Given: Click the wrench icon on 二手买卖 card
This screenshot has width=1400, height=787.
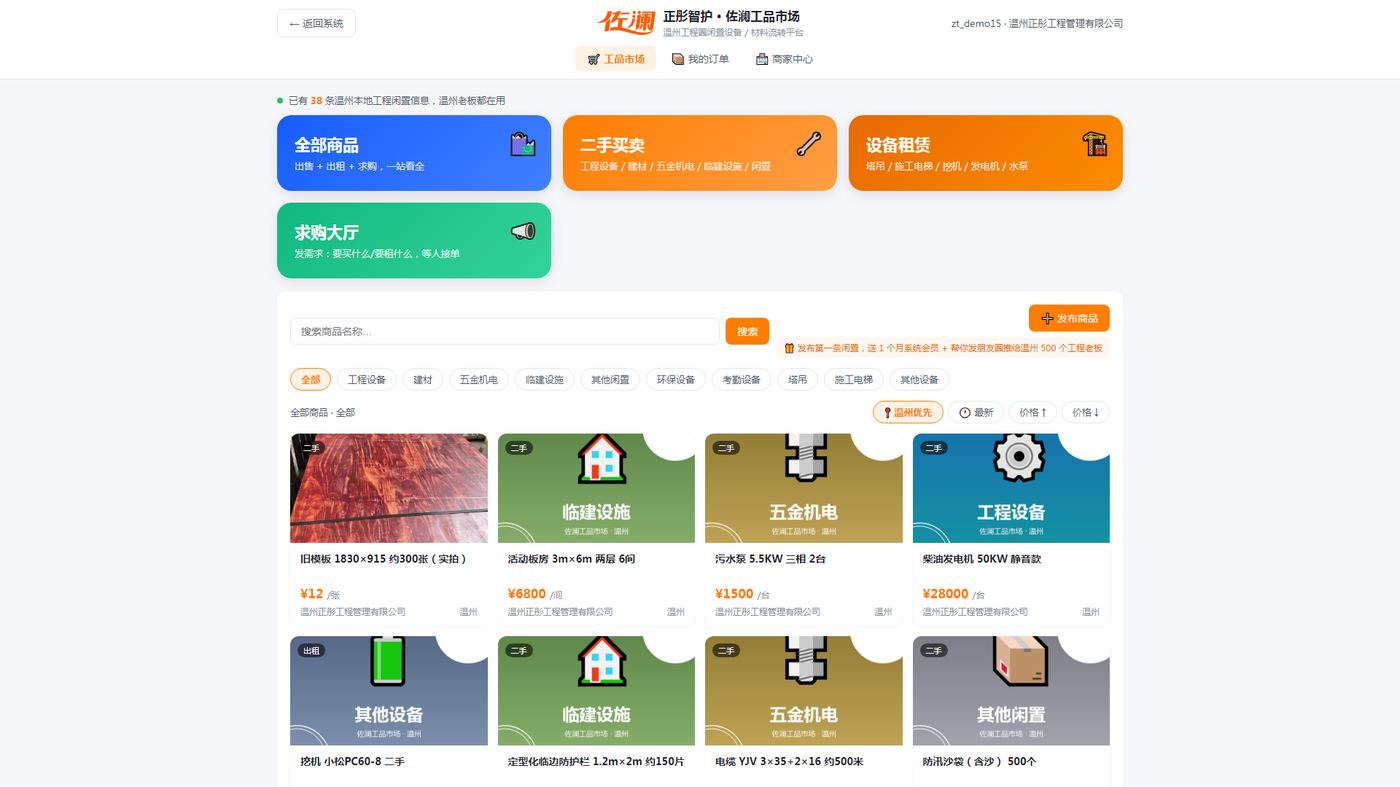Looking at the screenshot, I should coord(808,144).
